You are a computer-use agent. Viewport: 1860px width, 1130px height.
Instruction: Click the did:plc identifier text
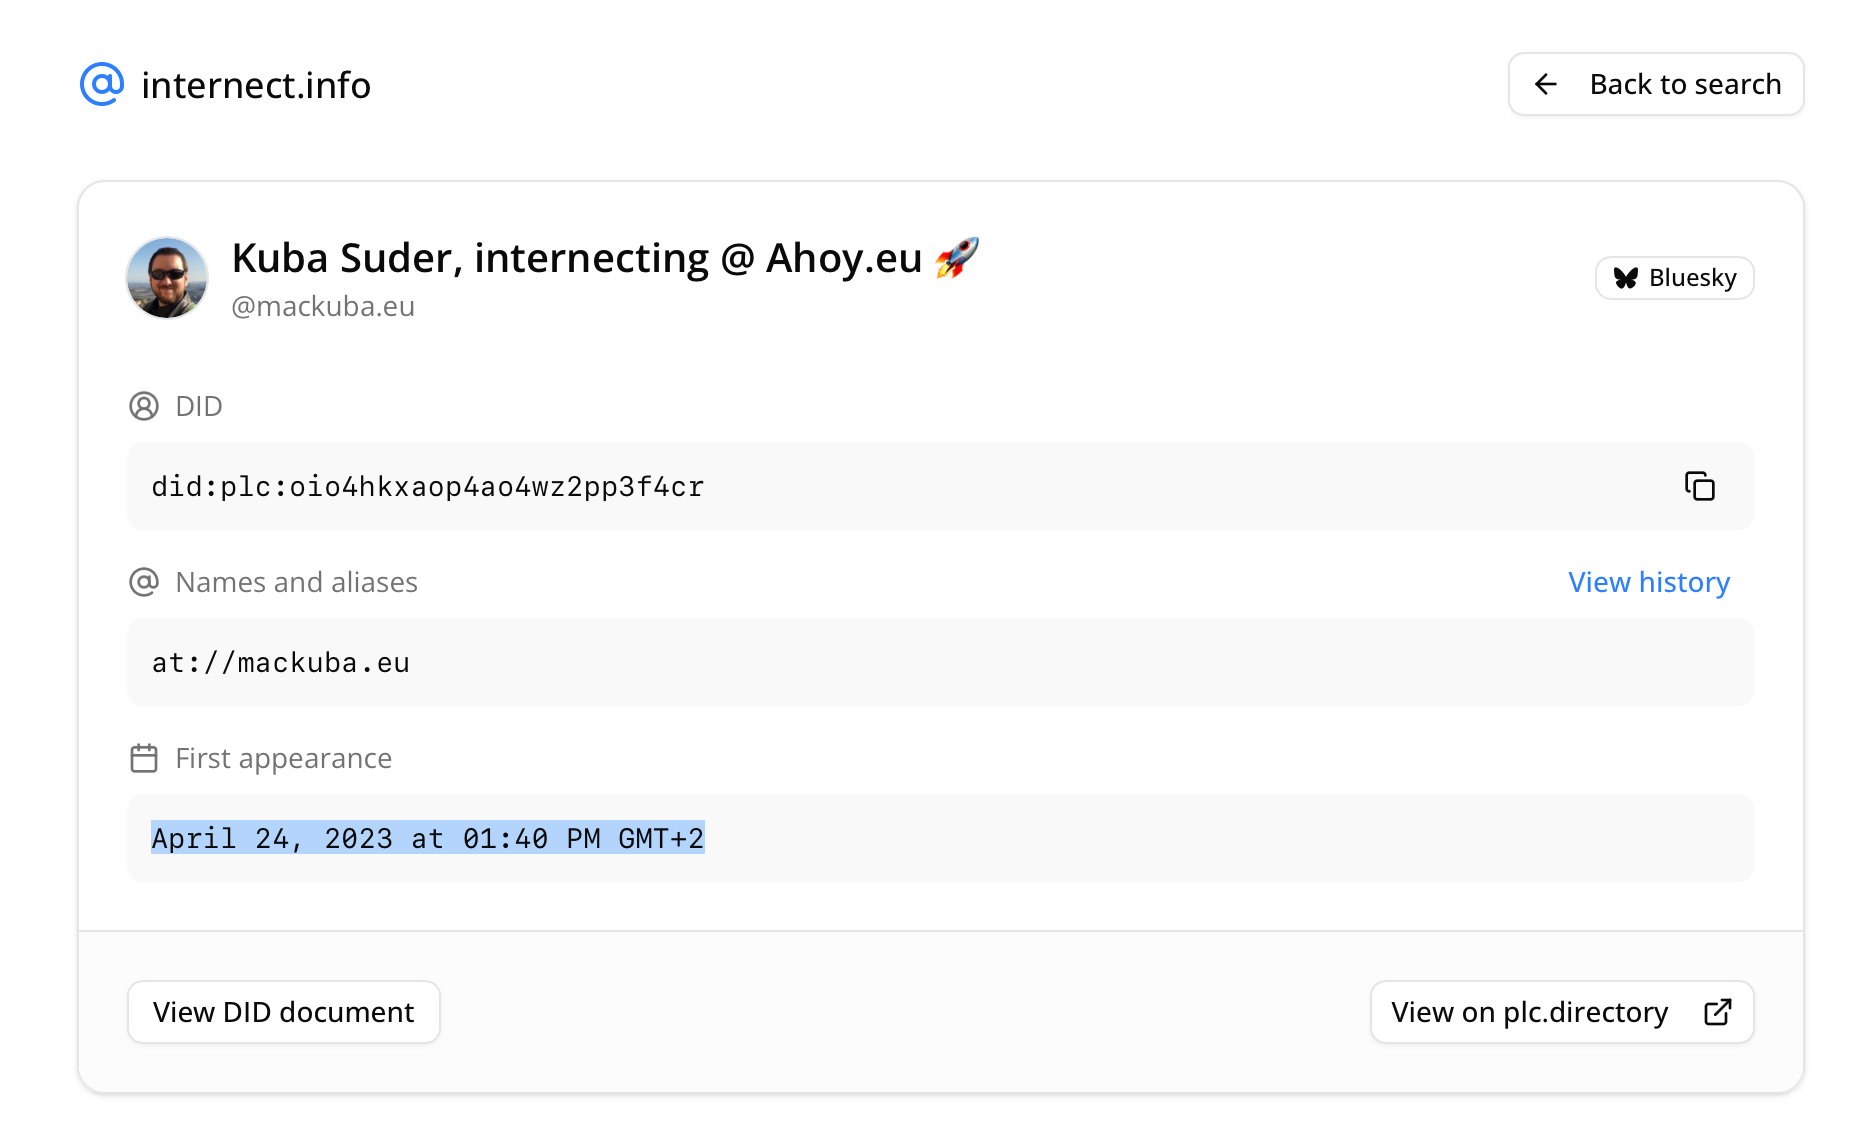(428, 487)
